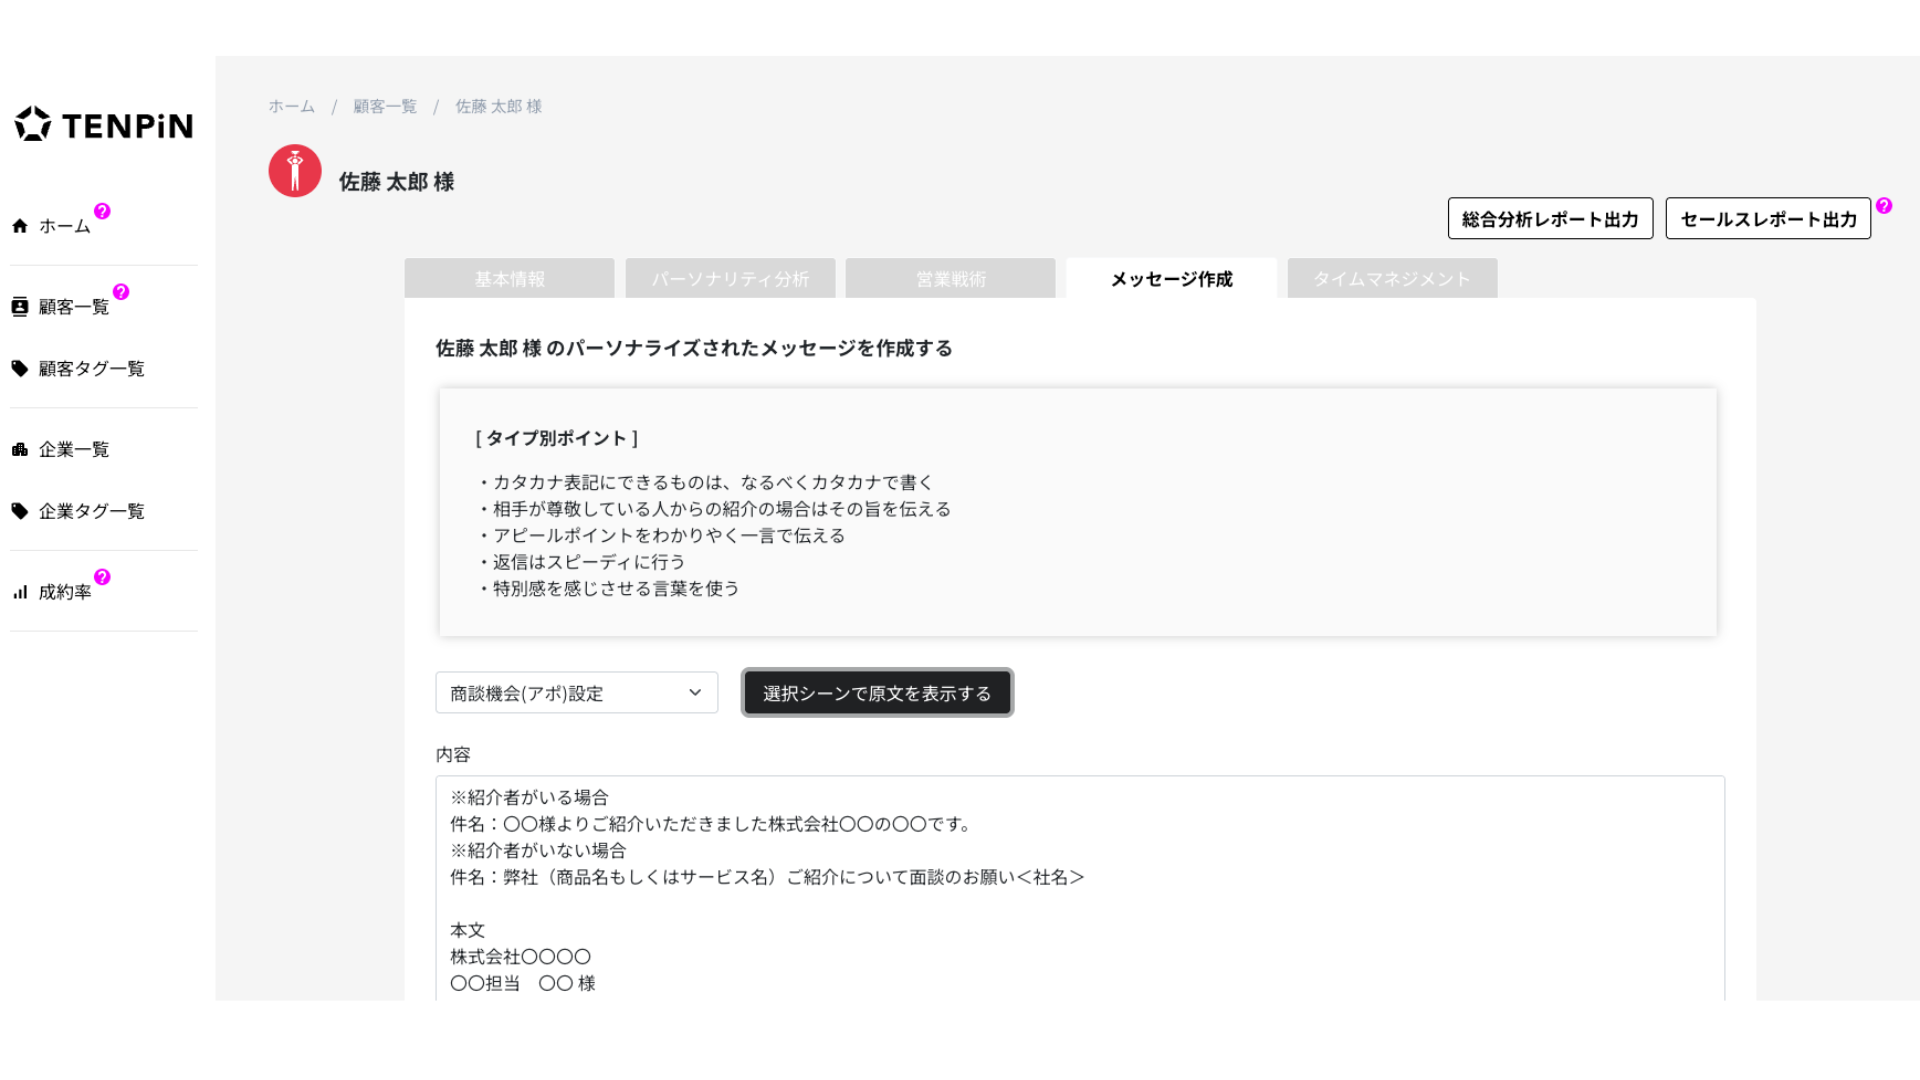The image size is (1920, 1080).
Task: Open the パーソナリティ分析 tab
Action: pos(730,279)
